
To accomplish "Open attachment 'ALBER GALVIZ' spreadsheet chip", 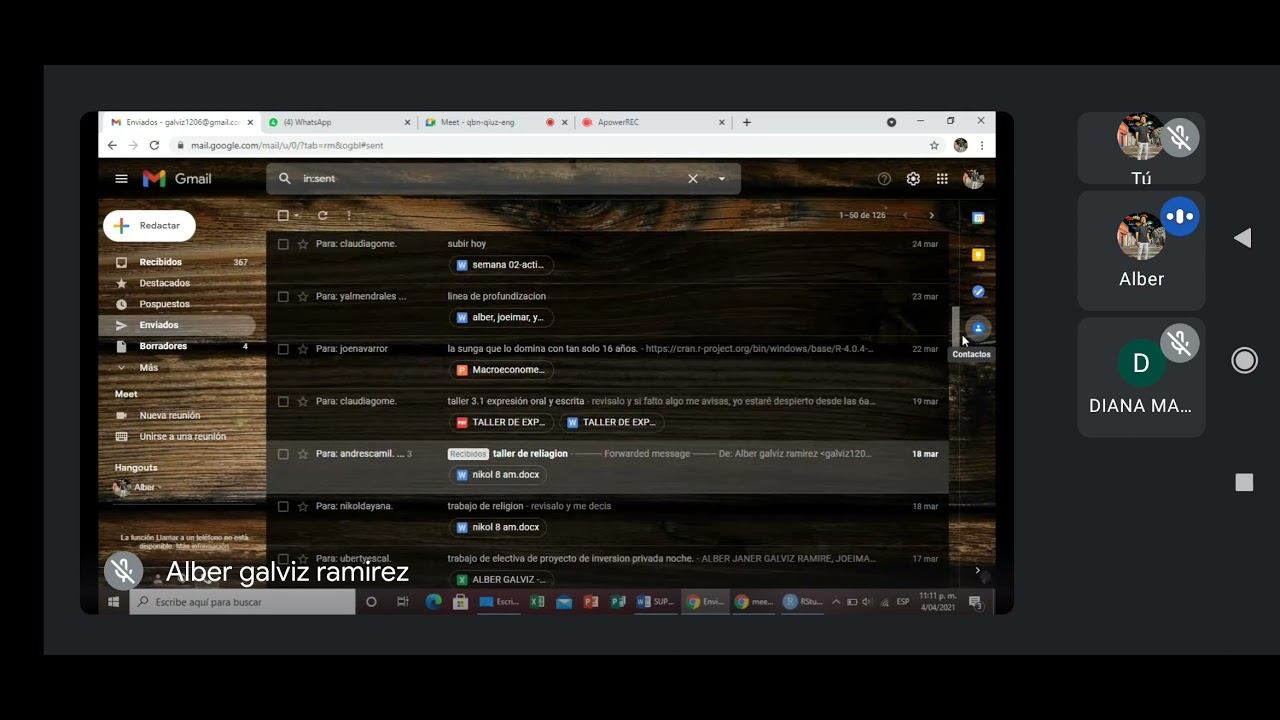I will [x=501, y=579].
